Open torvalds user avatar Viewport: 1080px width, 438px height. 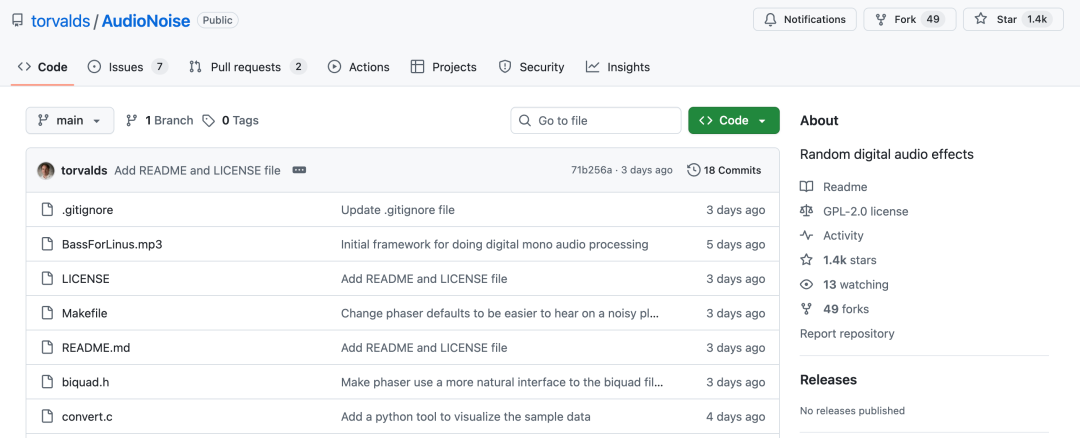(46, 170)
